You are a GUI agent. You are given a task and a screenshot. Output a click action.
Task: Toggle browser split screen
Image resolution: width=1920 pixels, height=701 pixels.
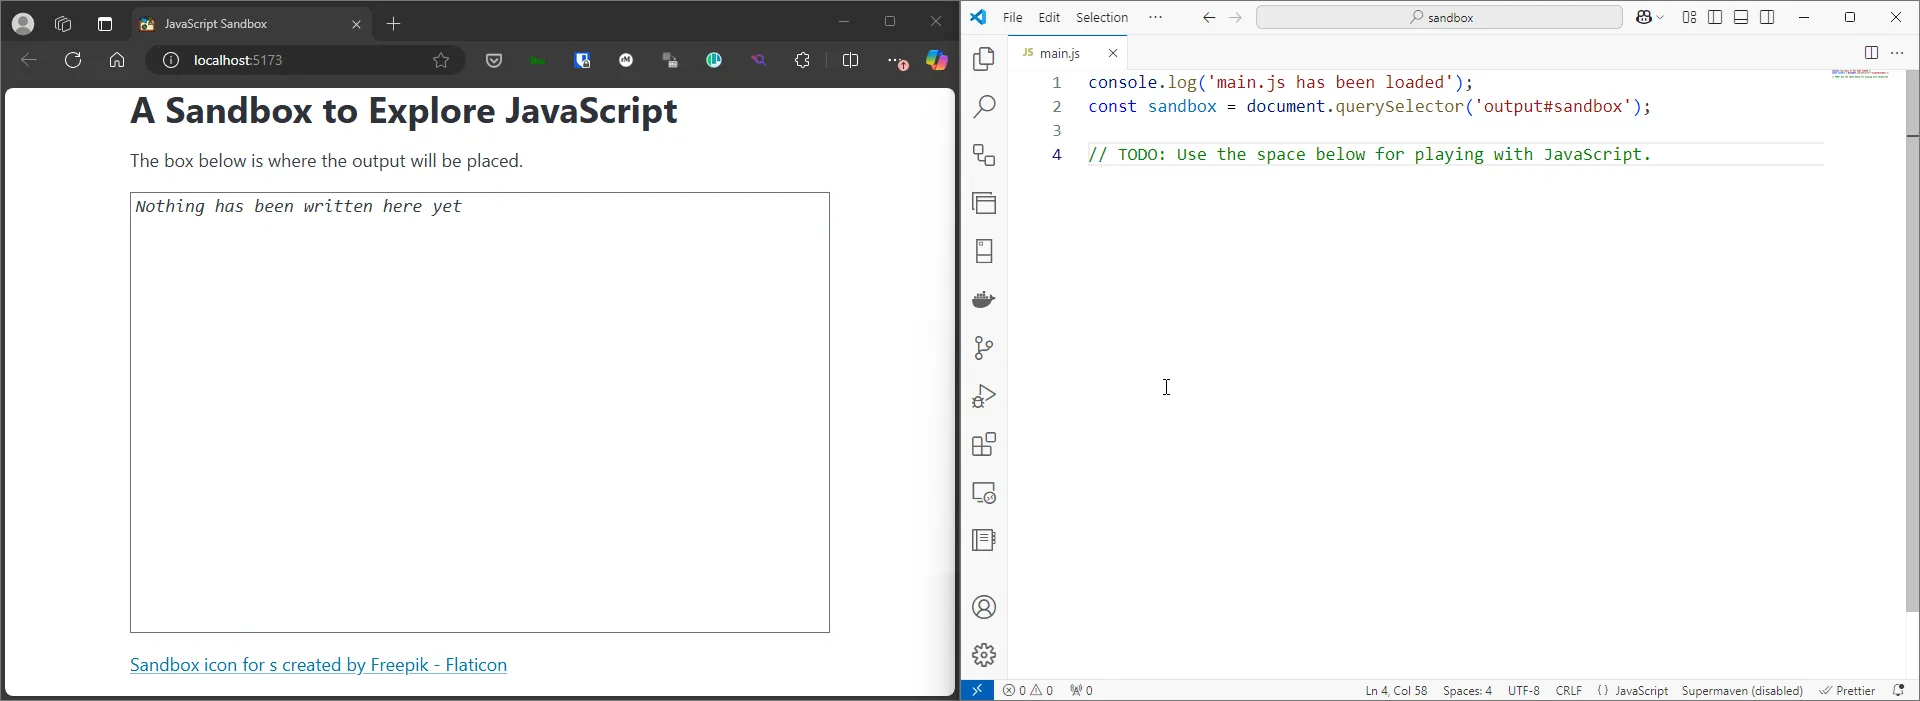pyautogui.click(x=851, y=60)
